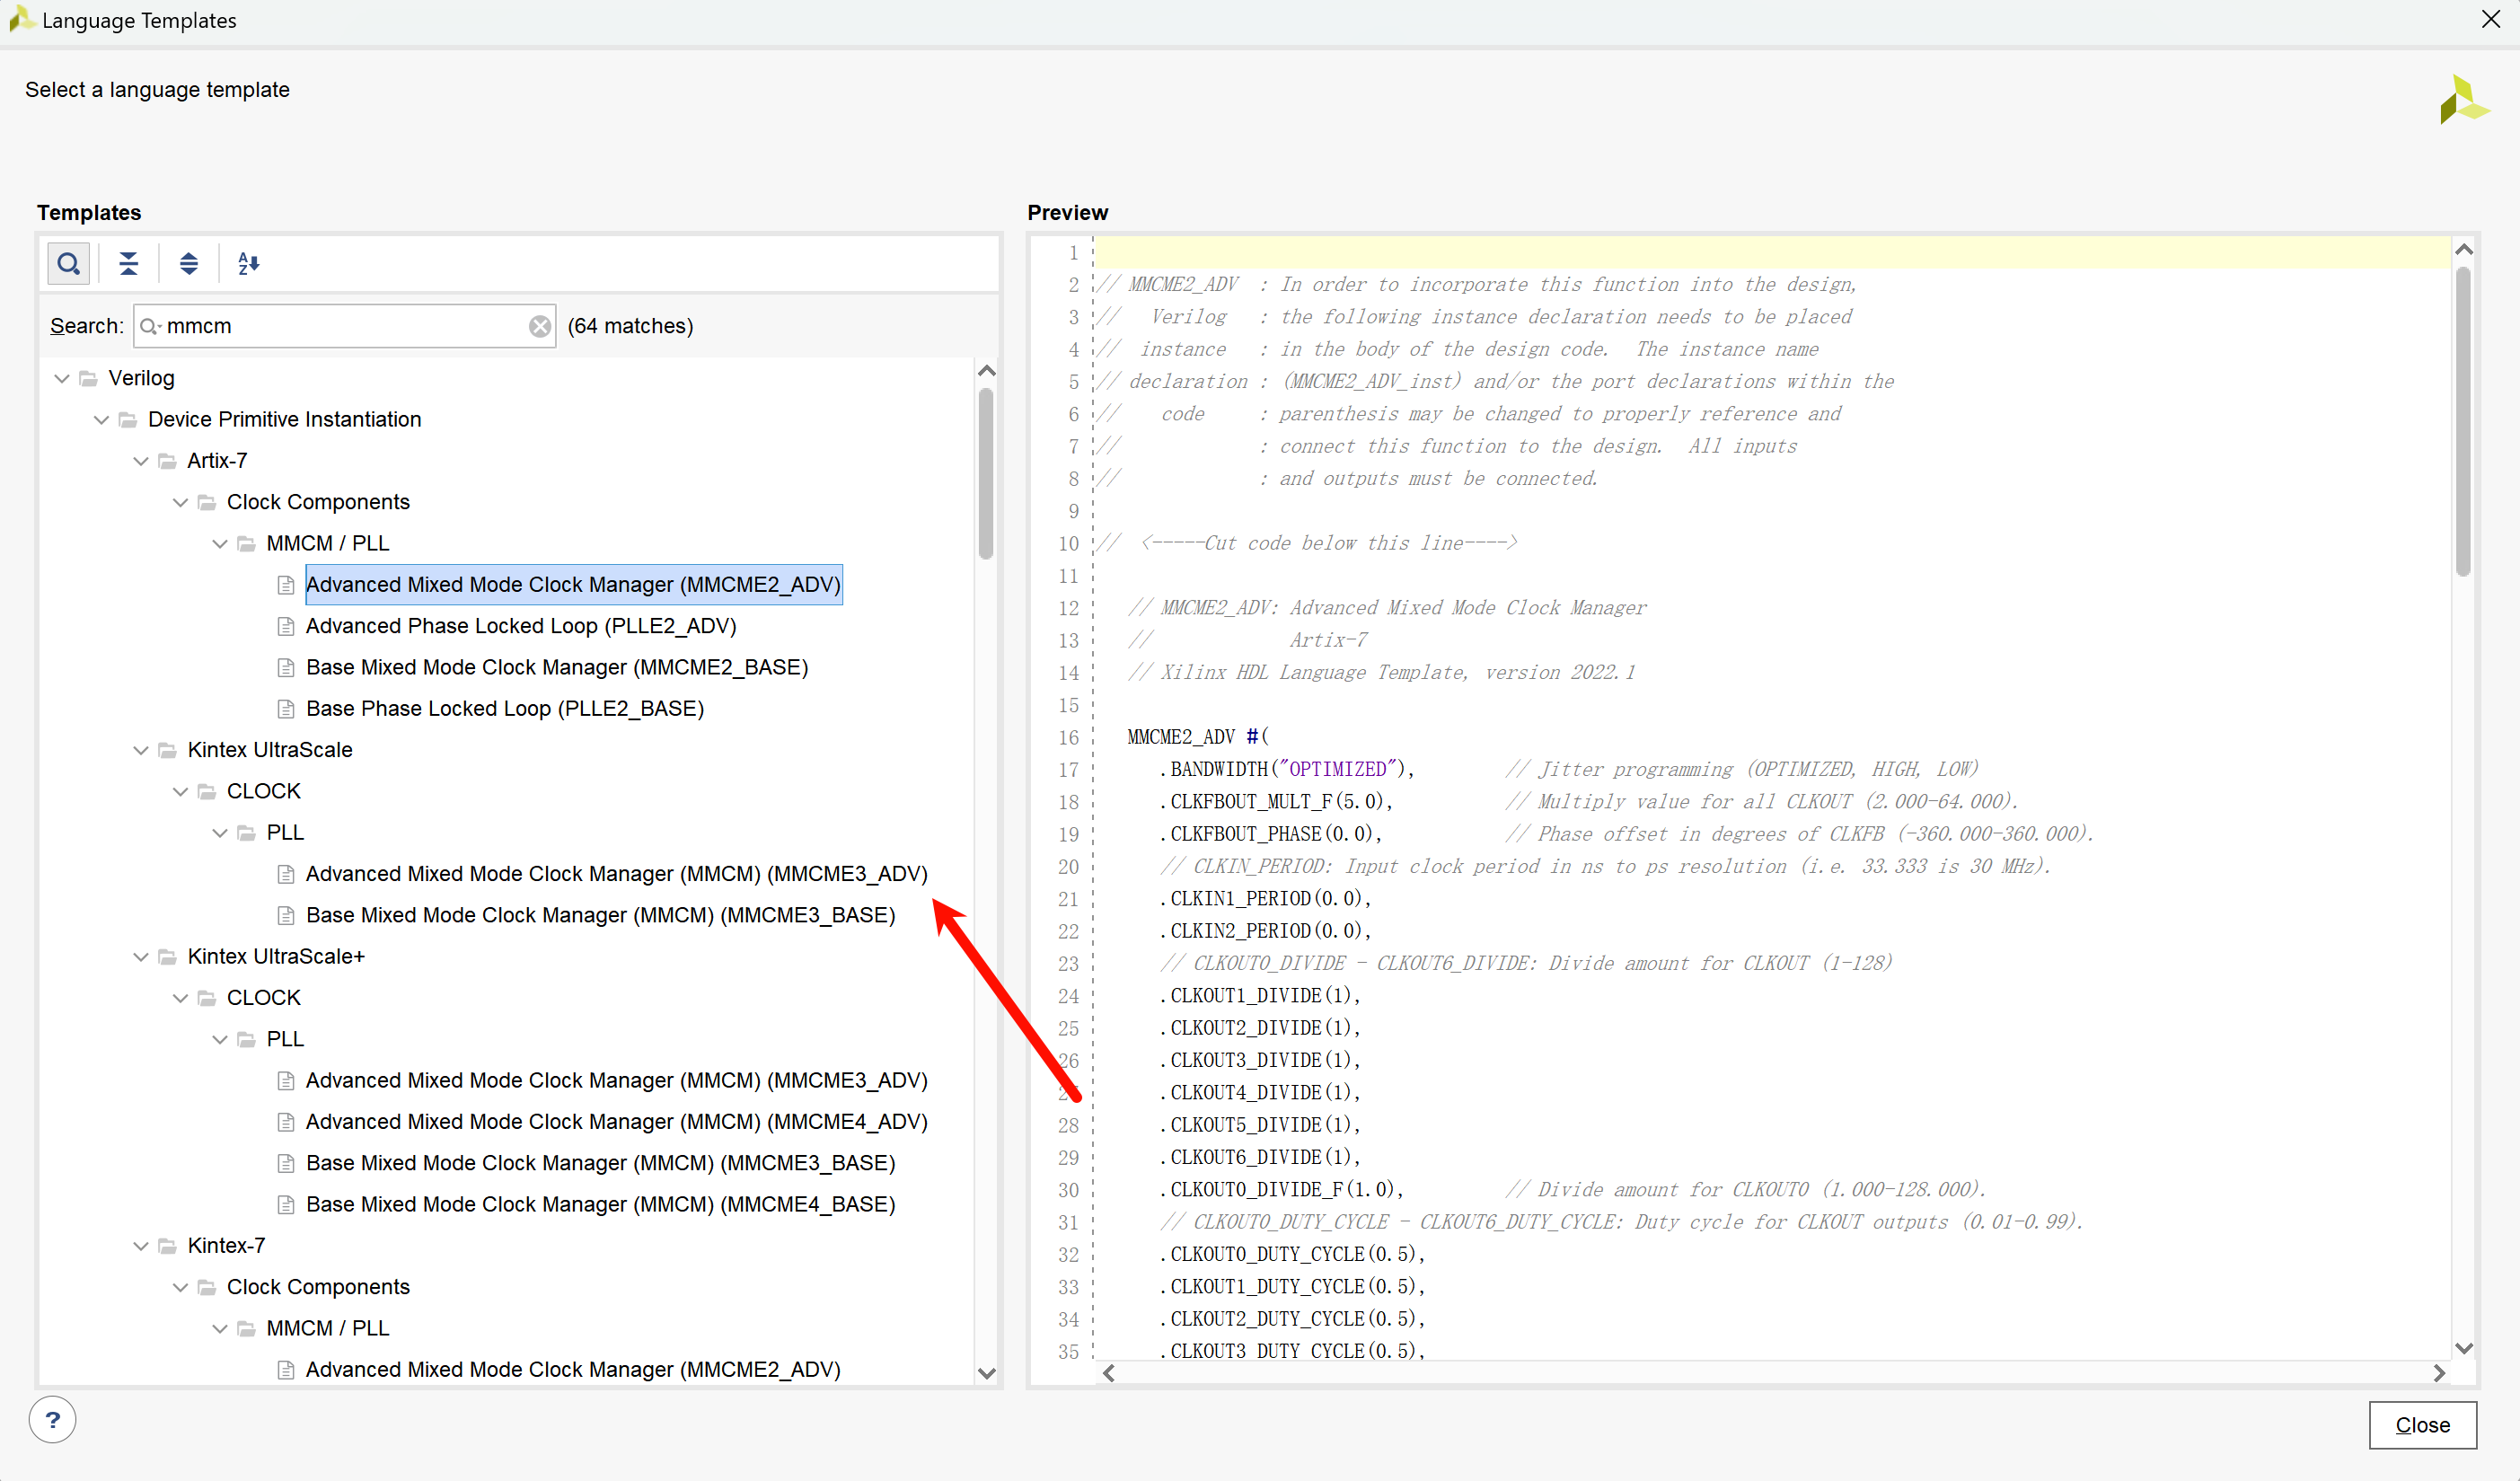Image resolution: width=2520 pixels, height=1481 pixels.
Task: Click the templates tree scroll up arrow
Action: (x=987, y=371)
